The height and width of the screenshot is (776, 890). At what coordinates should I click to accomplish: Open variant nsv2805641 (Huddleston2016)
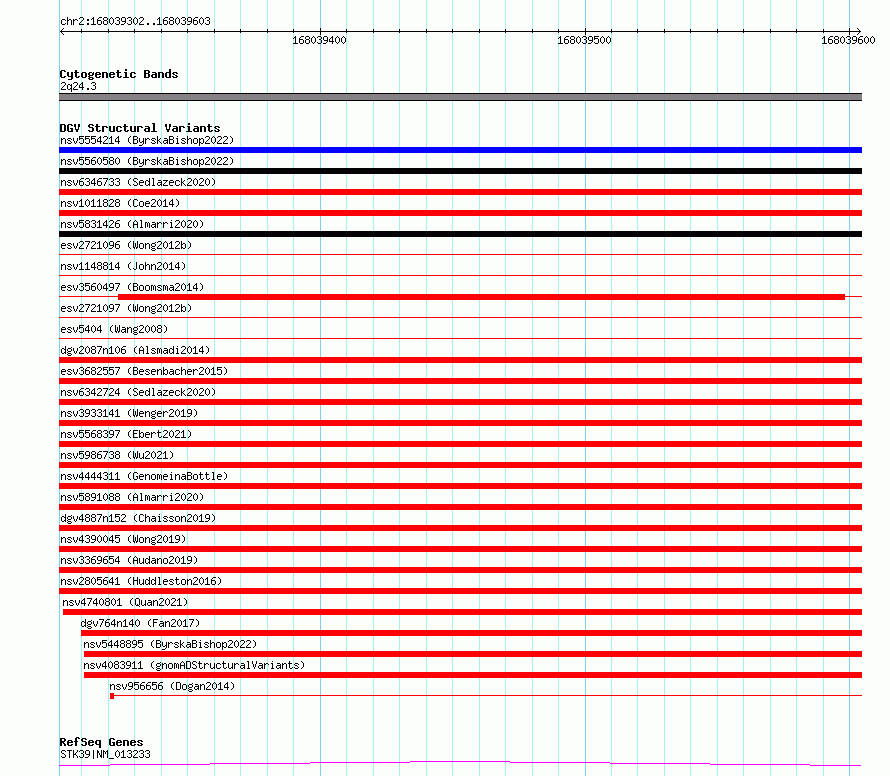(x=141, y=581)
